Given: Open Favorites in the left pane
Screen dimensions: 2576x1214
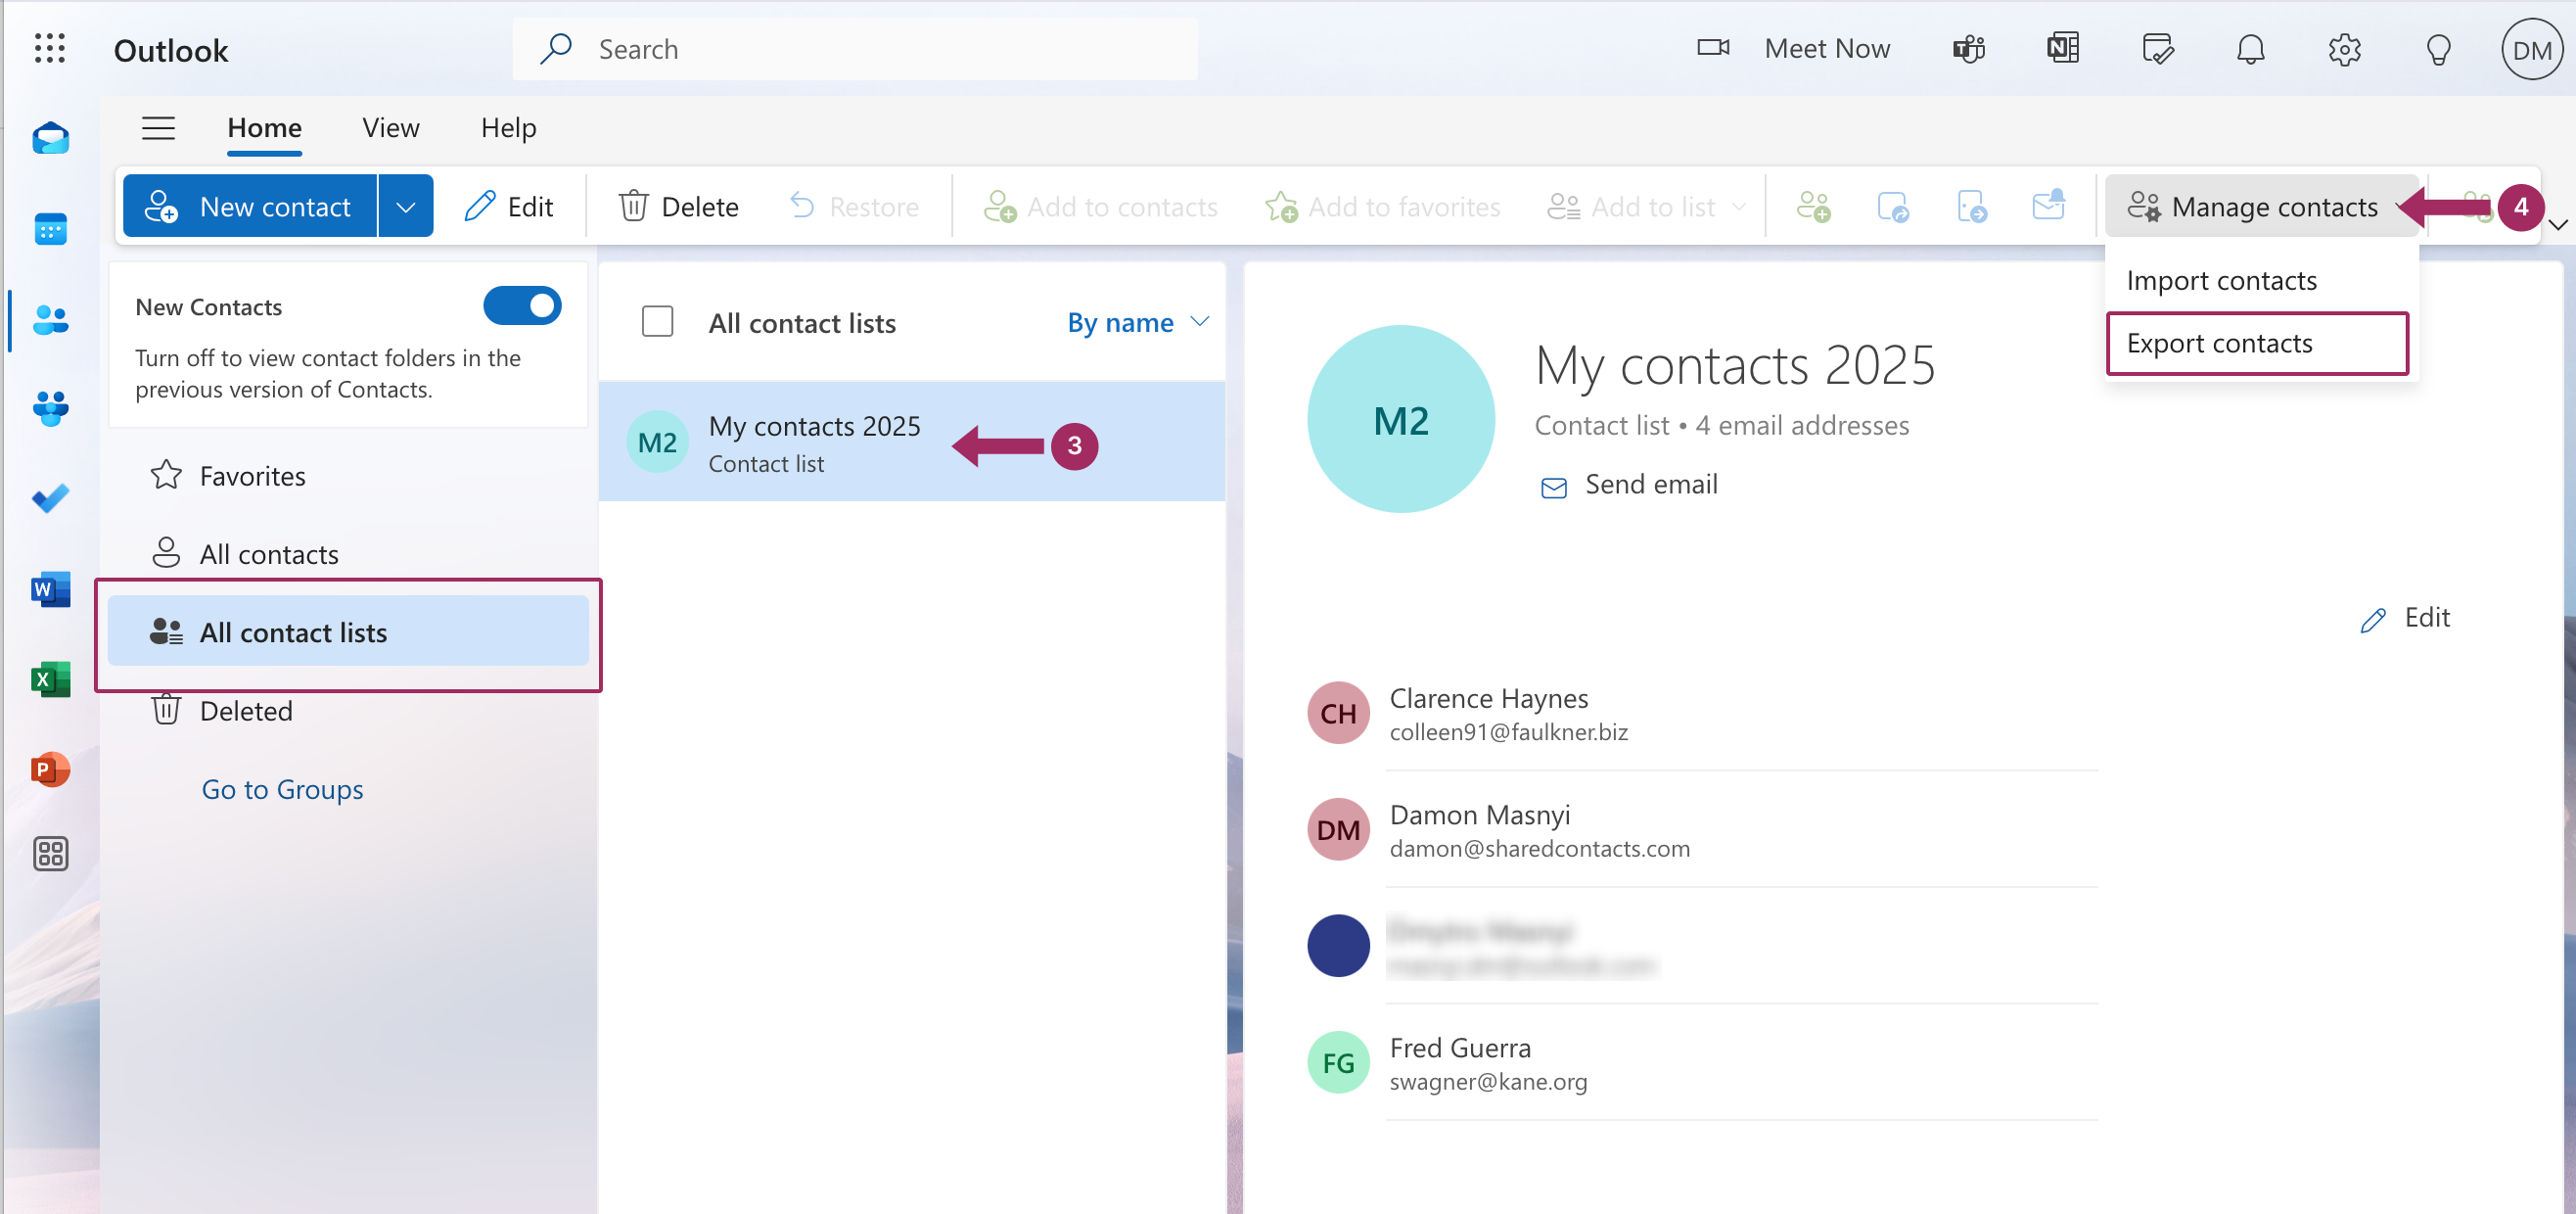Looking at the screenshot, I should tap(348, 476).
